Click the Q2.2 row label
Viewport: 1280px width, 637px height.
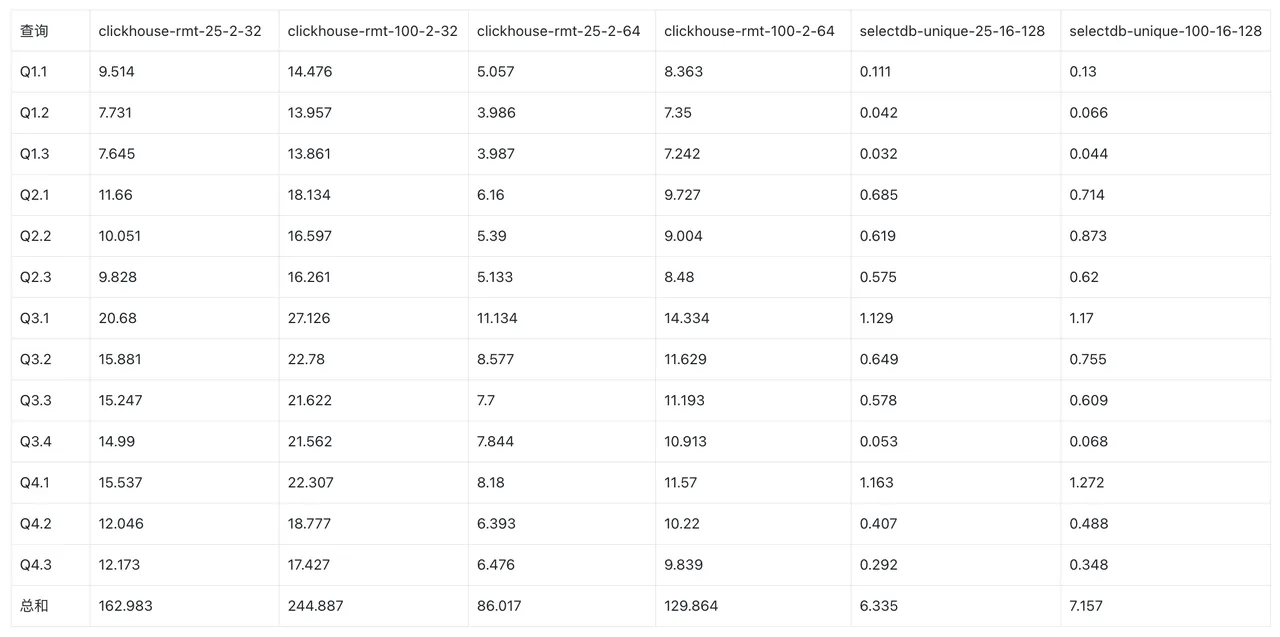click(35, 236)
